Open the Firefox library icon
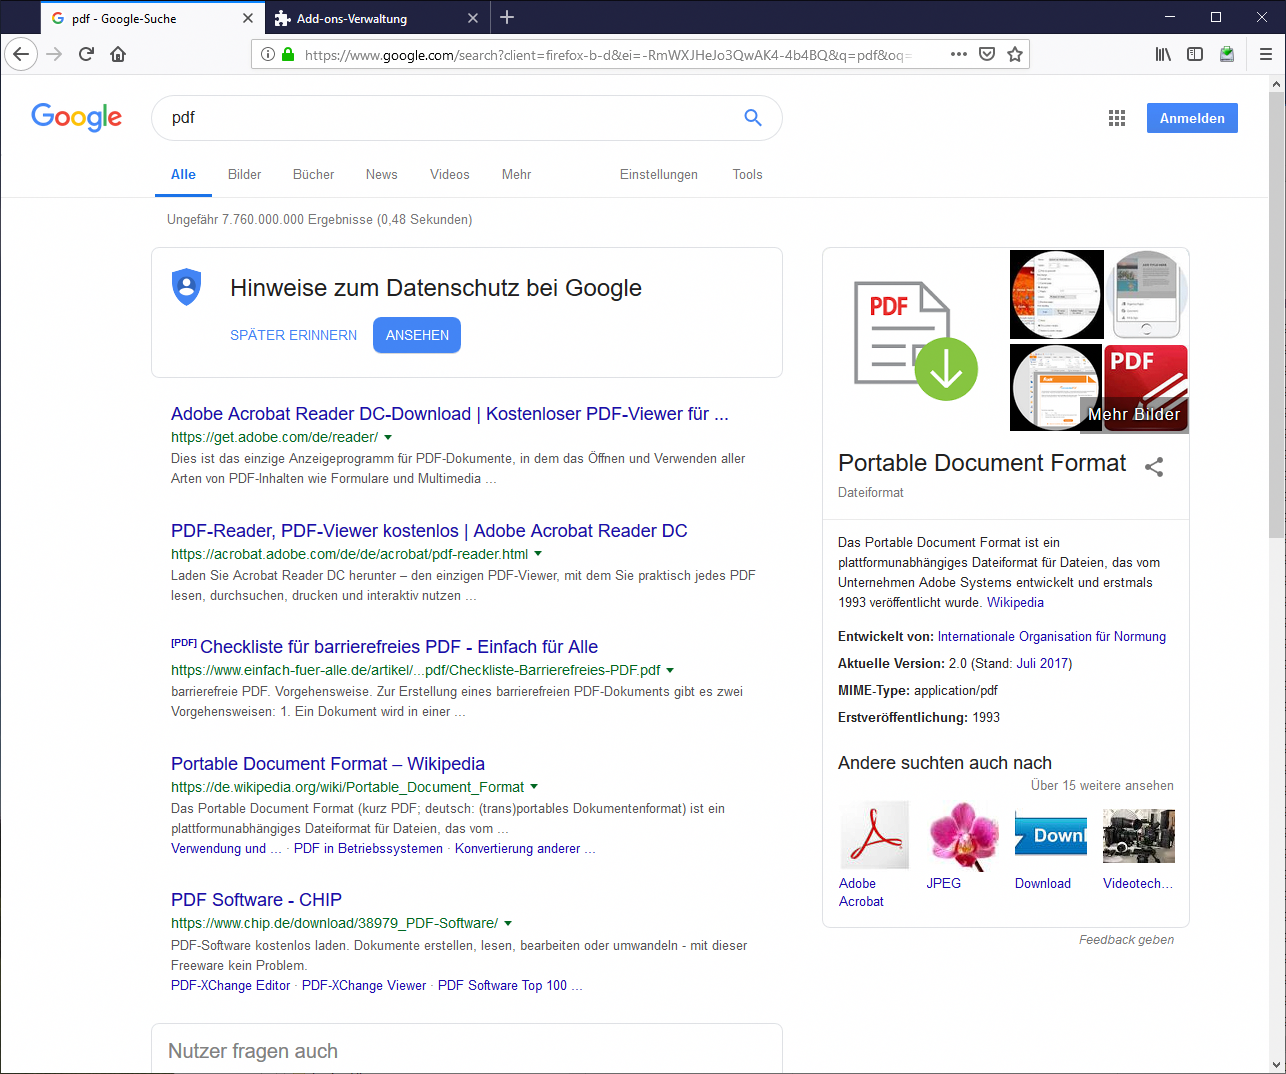This screenshot has height=1074, width=1286. 1163,54
